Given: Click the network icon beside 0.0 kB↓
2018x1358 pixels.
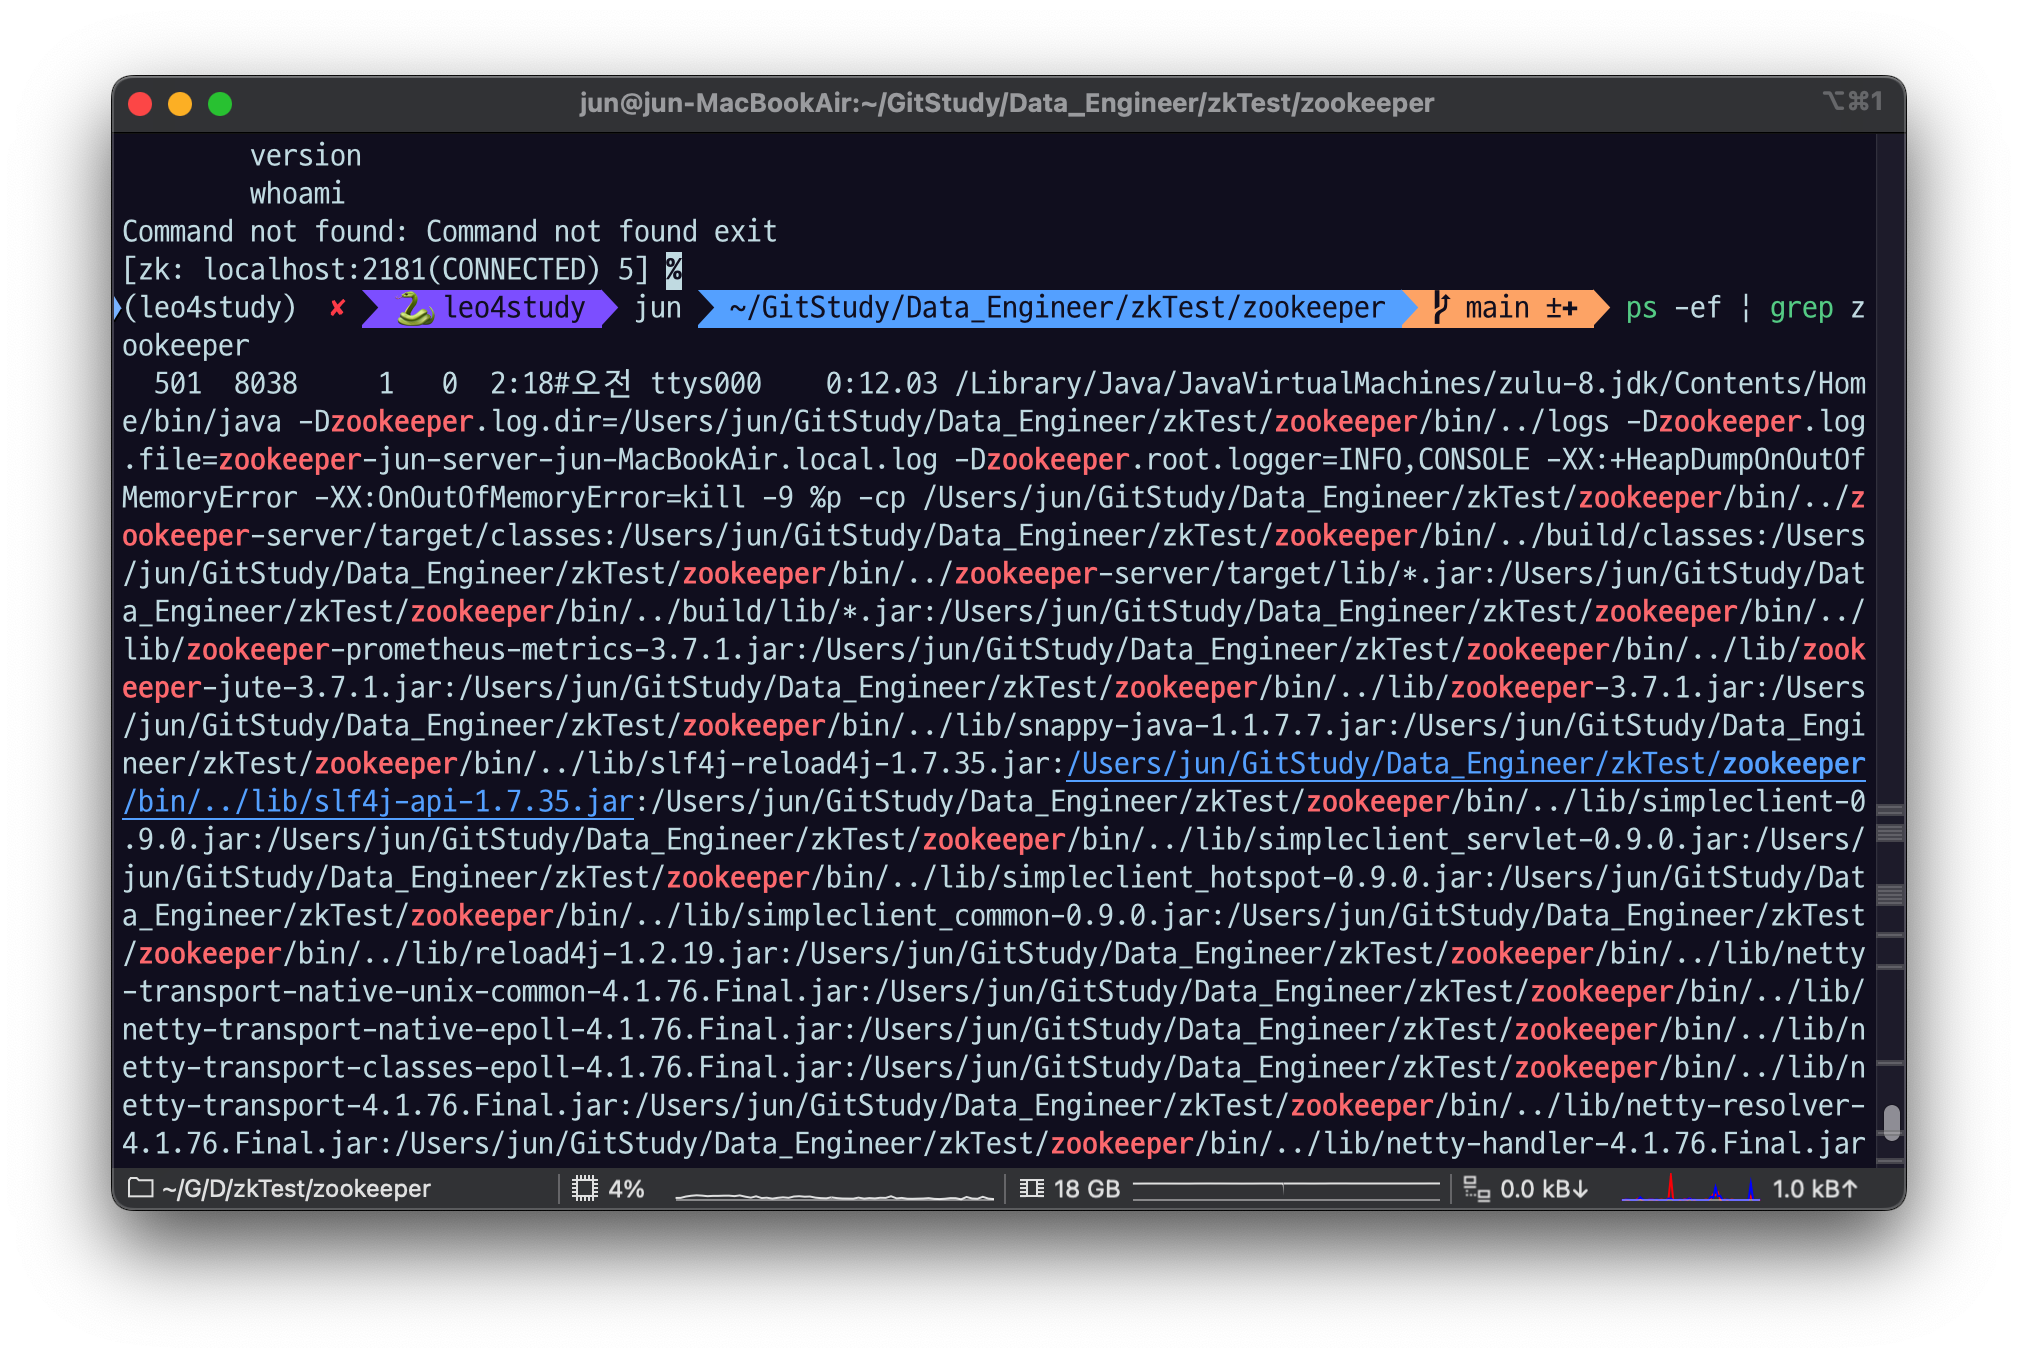Looking at the screenshot, I should pyautogui.click(x=1476, y=1188).
